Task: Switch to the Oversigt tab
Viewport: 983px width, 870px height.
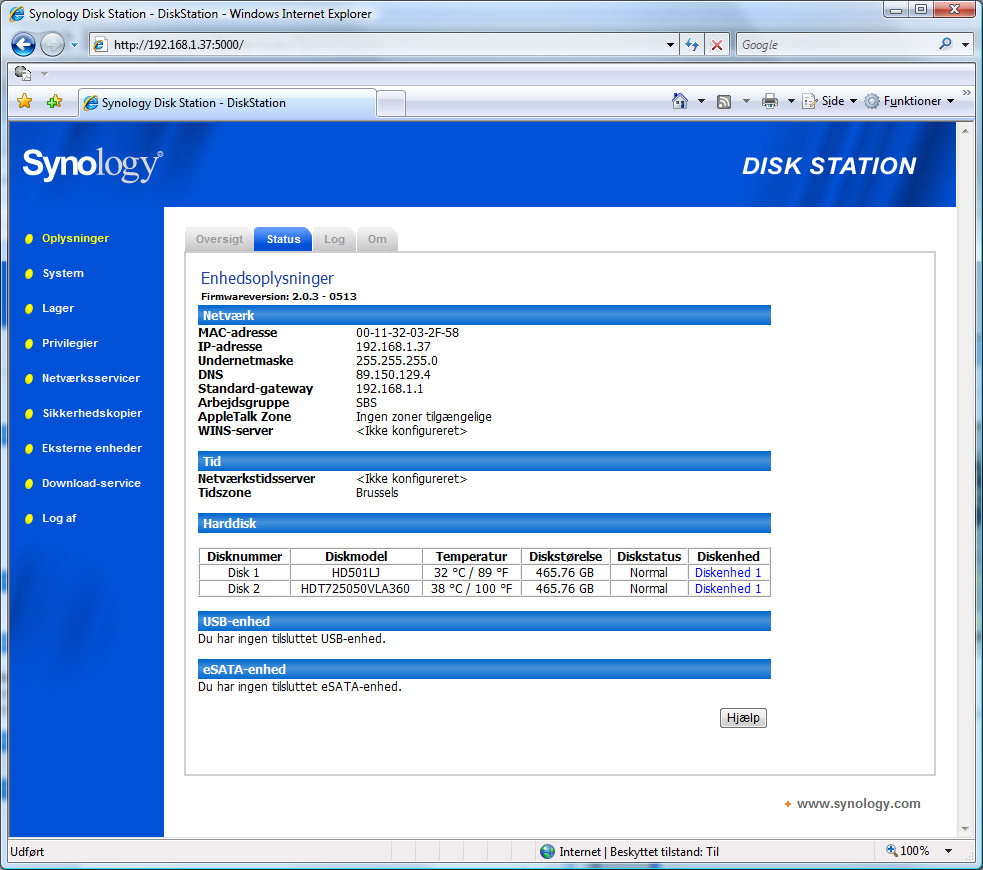Action: 219,239
